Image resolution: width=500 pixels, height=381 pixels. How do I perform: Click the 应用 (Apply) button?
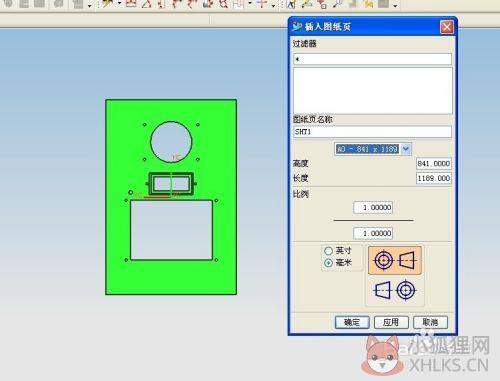click(391, 322)
